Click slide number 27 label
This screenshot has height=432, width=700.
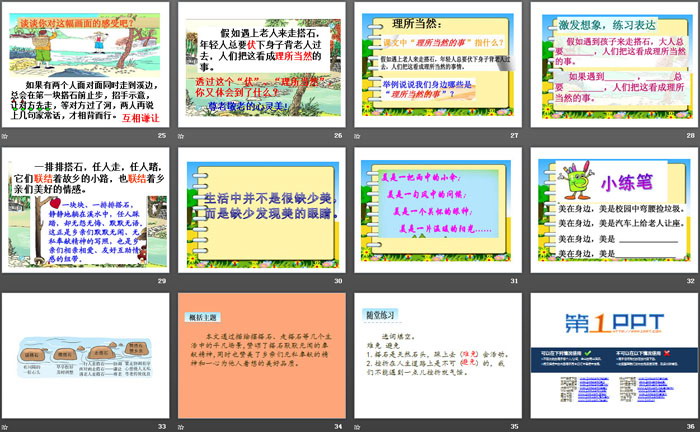tap(514, 136)
